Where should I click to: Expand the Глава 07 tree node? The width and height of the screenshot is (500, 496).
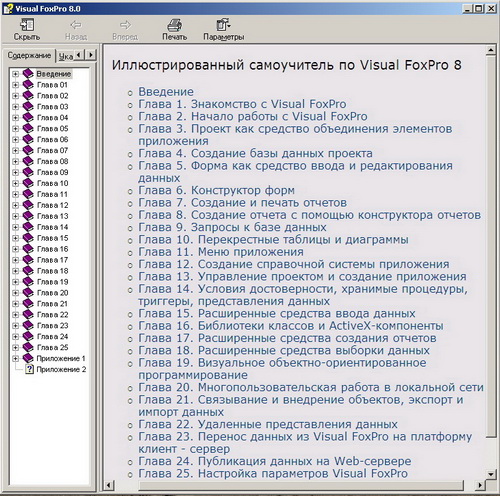click(15, 150)
